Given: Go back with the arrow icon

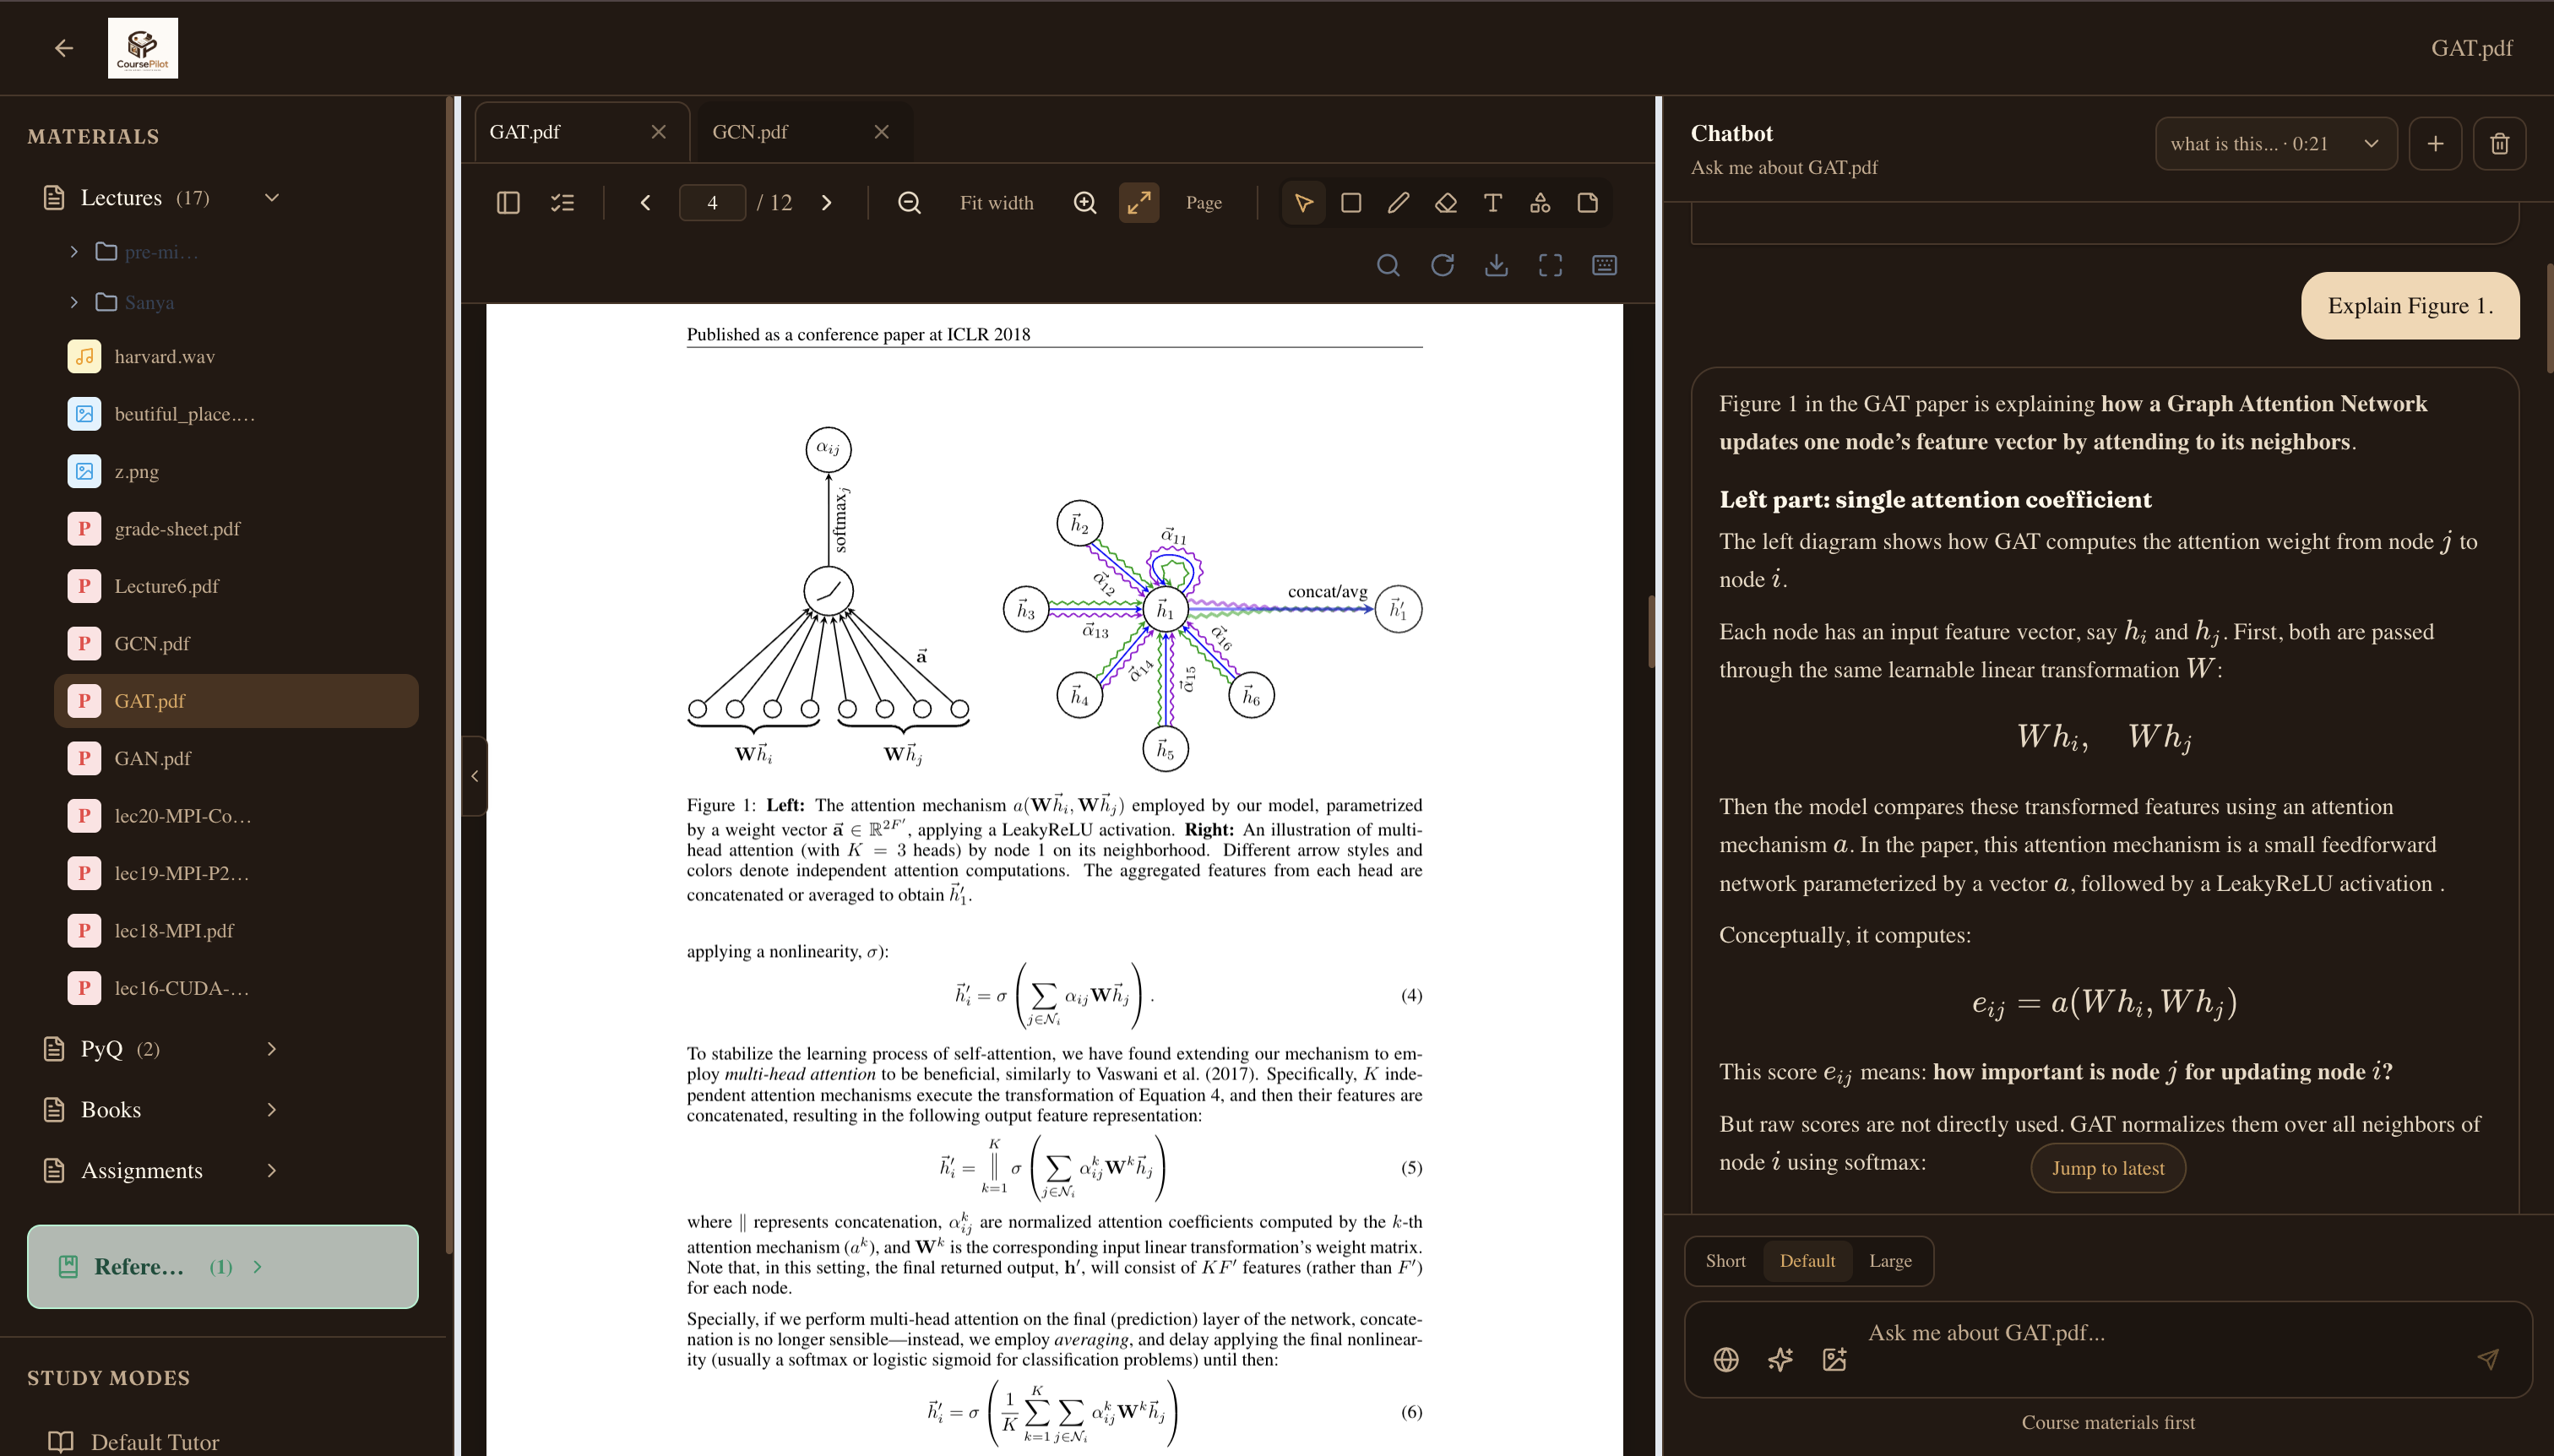Looking at the screenshot, I should pyautogui.click(x=64, y=48).
